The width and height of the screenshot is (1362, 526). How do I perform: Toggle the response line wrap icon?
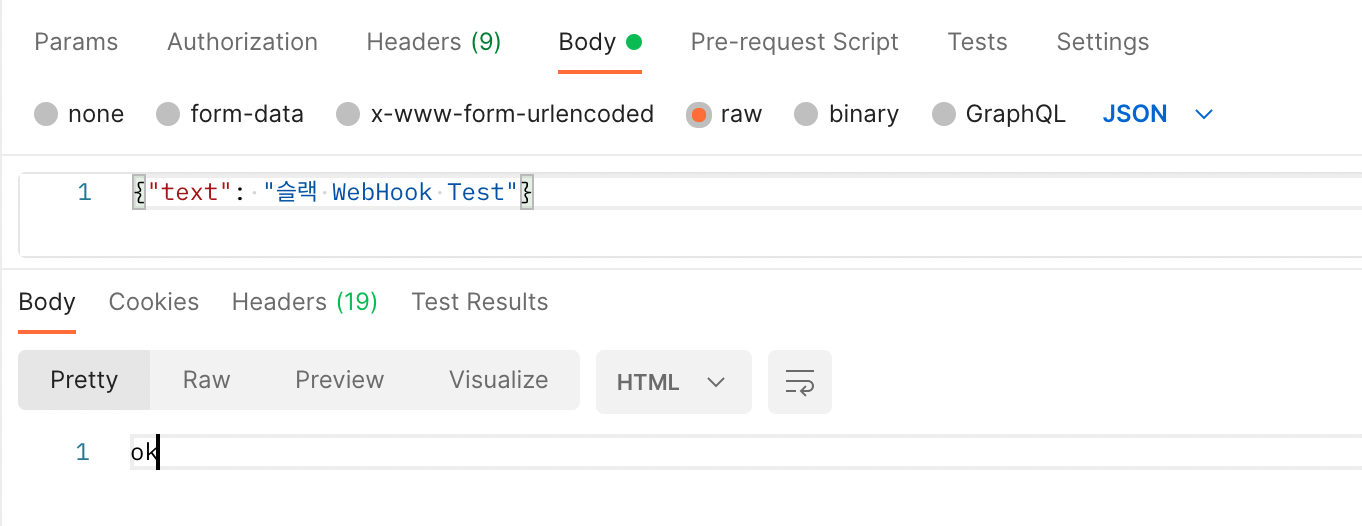tap(799, 382)
